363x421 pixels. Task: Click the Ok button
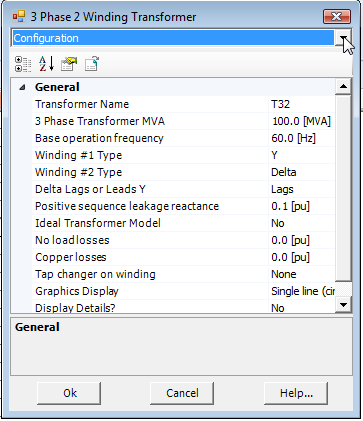point(69,393)
